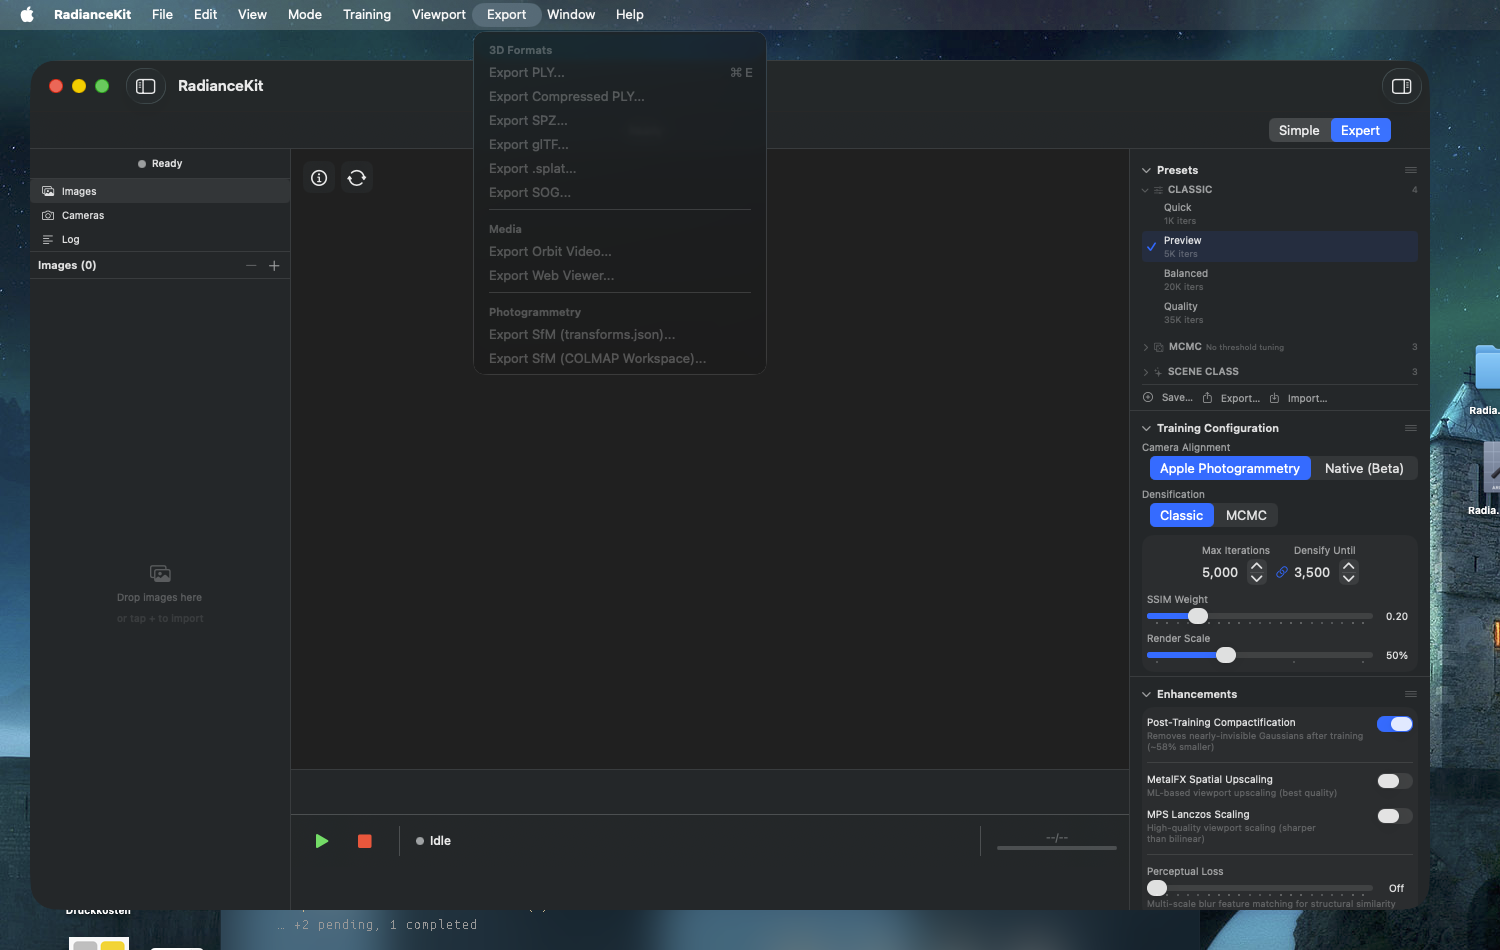Expand the MCMC preset group
Image resolution: width=1500 pixels, height=950 pixels.
click(1145, 347)
